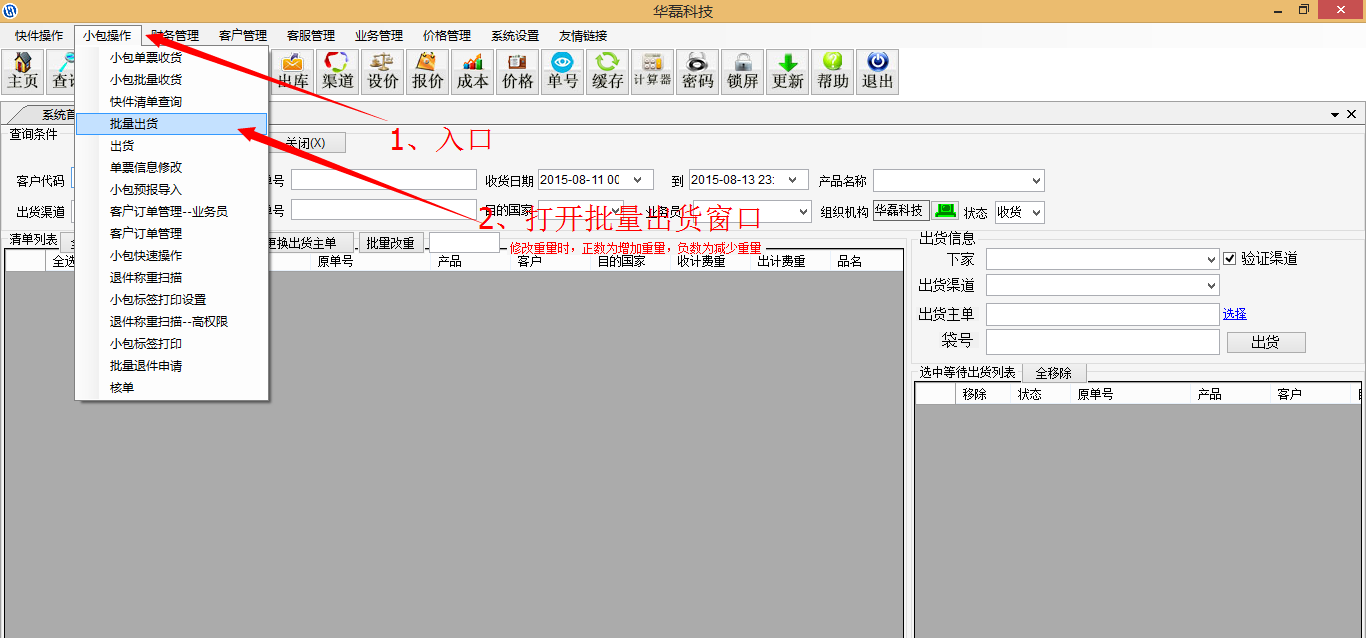Open the 价格管理 menu

tap(447, 36)
